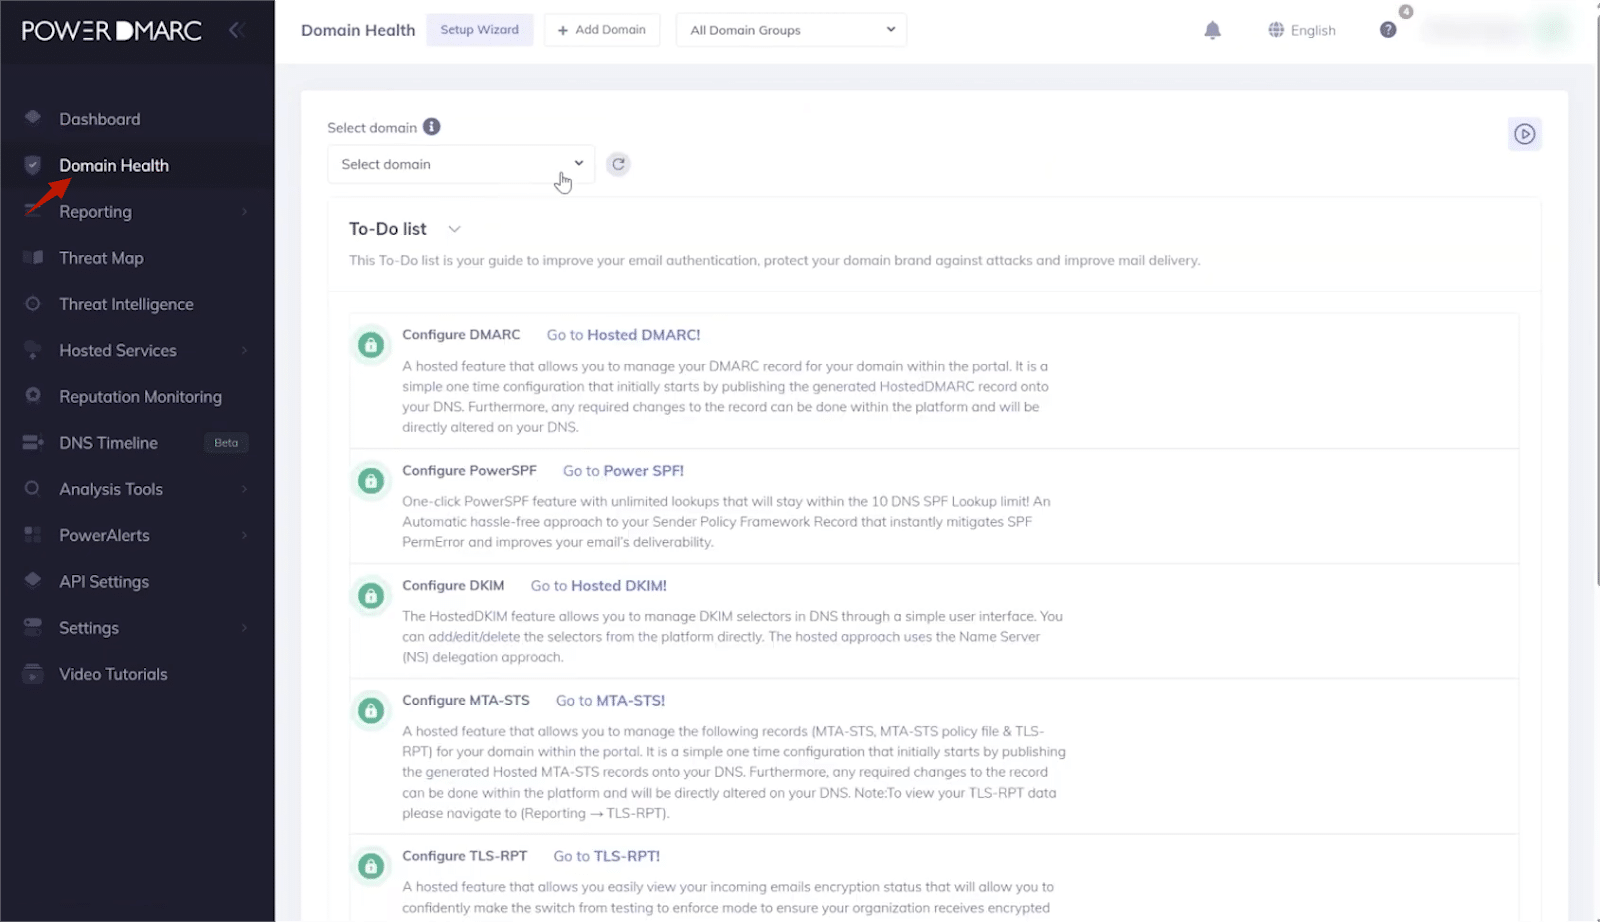Click the Reputation Monitoring sidebar icon

pos(33,396)
